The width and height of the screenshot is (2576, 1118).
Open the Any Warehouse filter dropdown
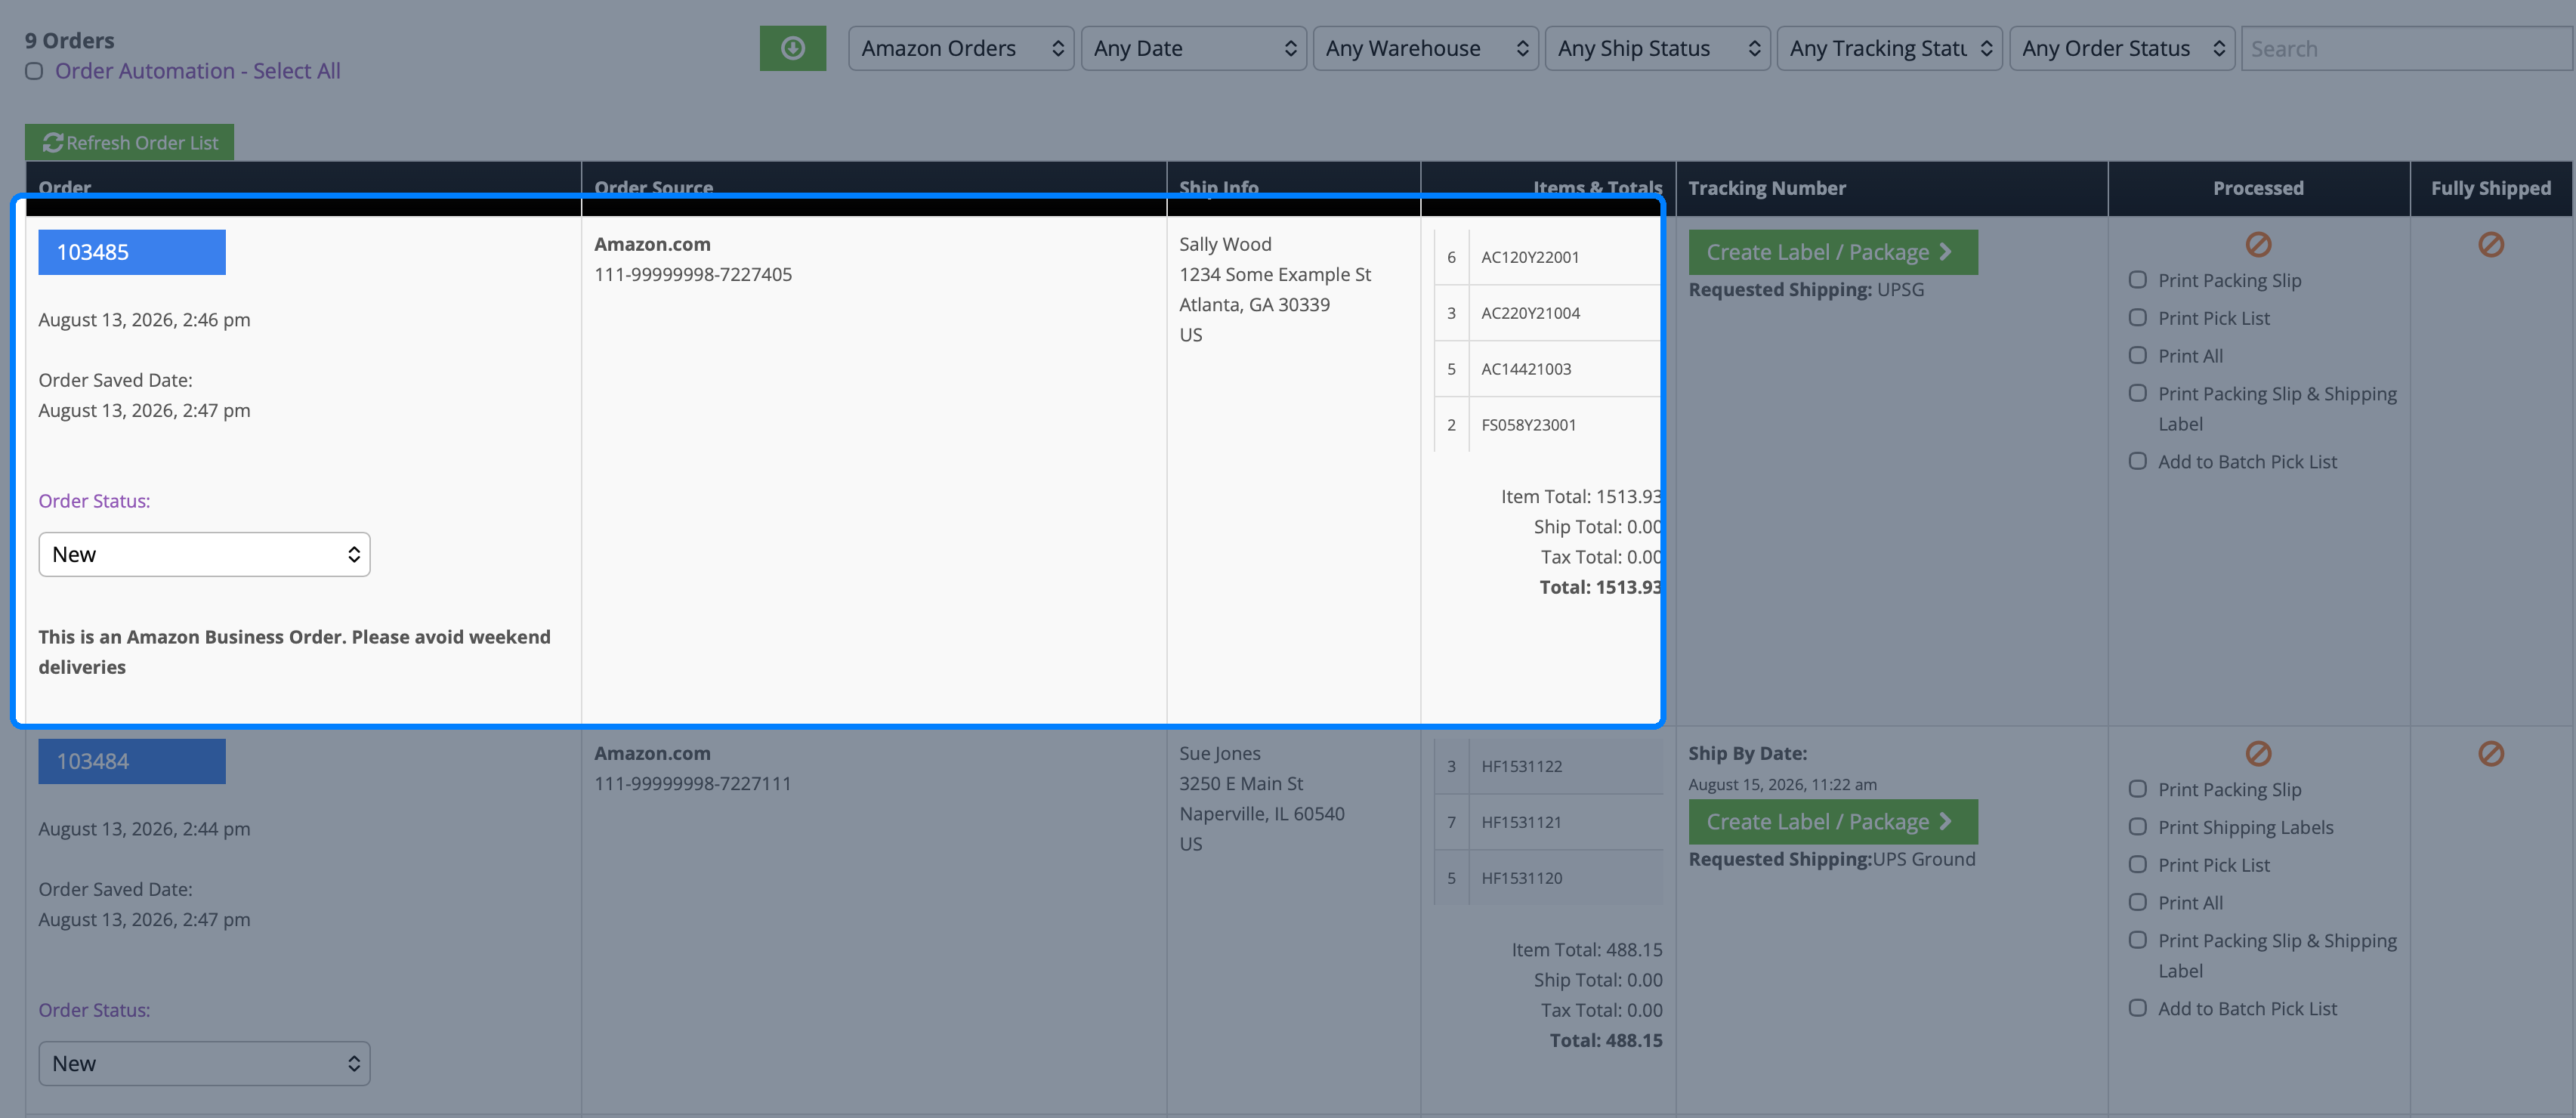click(1425, 48)
